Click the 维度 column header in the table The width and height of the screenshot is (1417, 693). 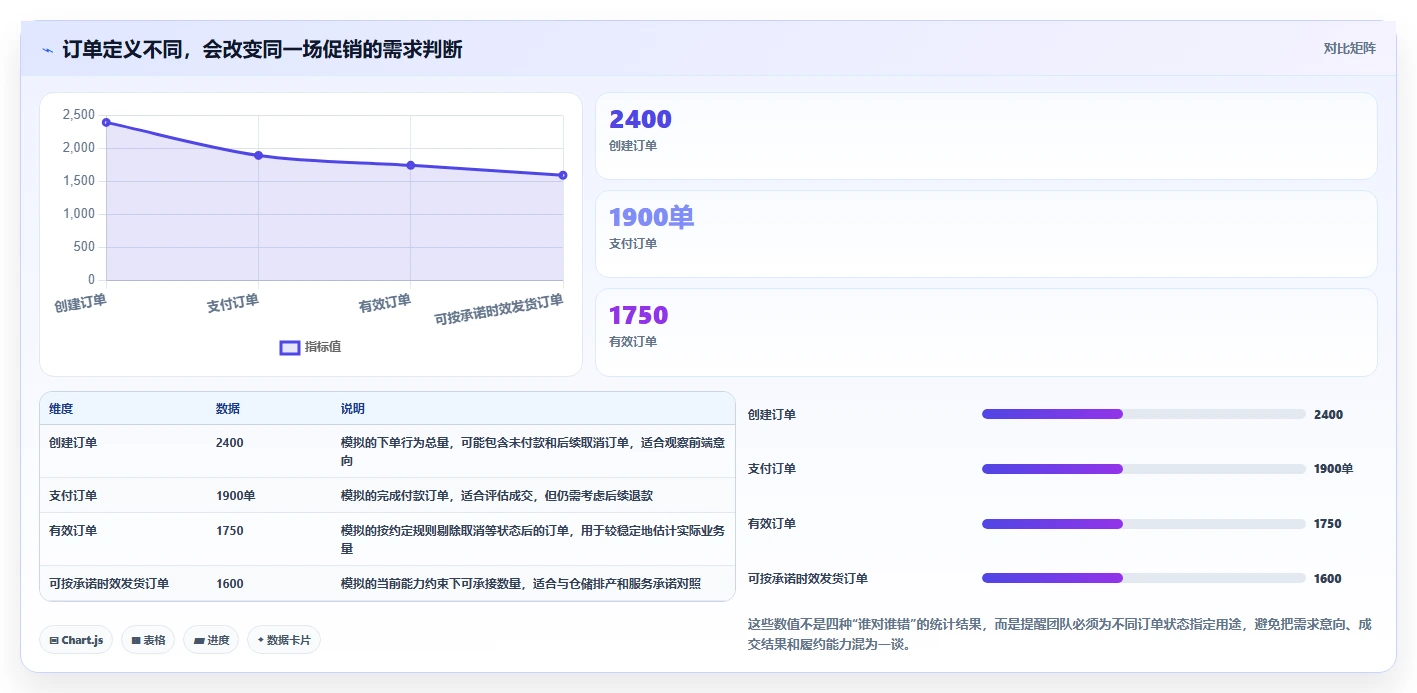pos(61,409)
